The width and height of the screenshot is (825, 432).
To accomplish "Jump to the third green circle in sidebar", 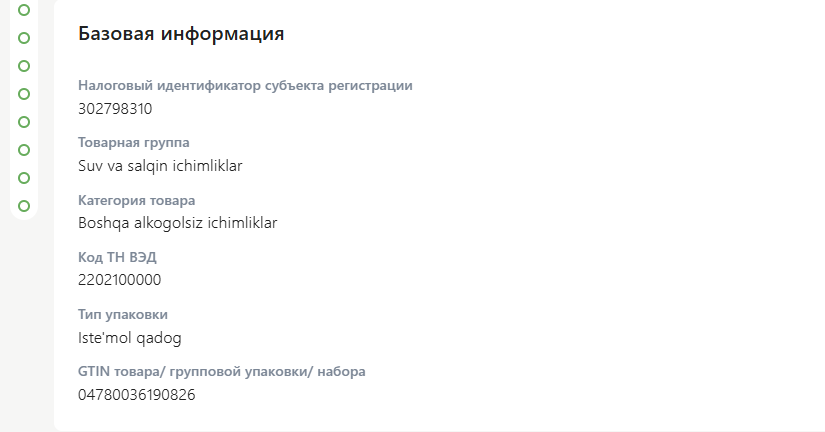I will 24,66.
